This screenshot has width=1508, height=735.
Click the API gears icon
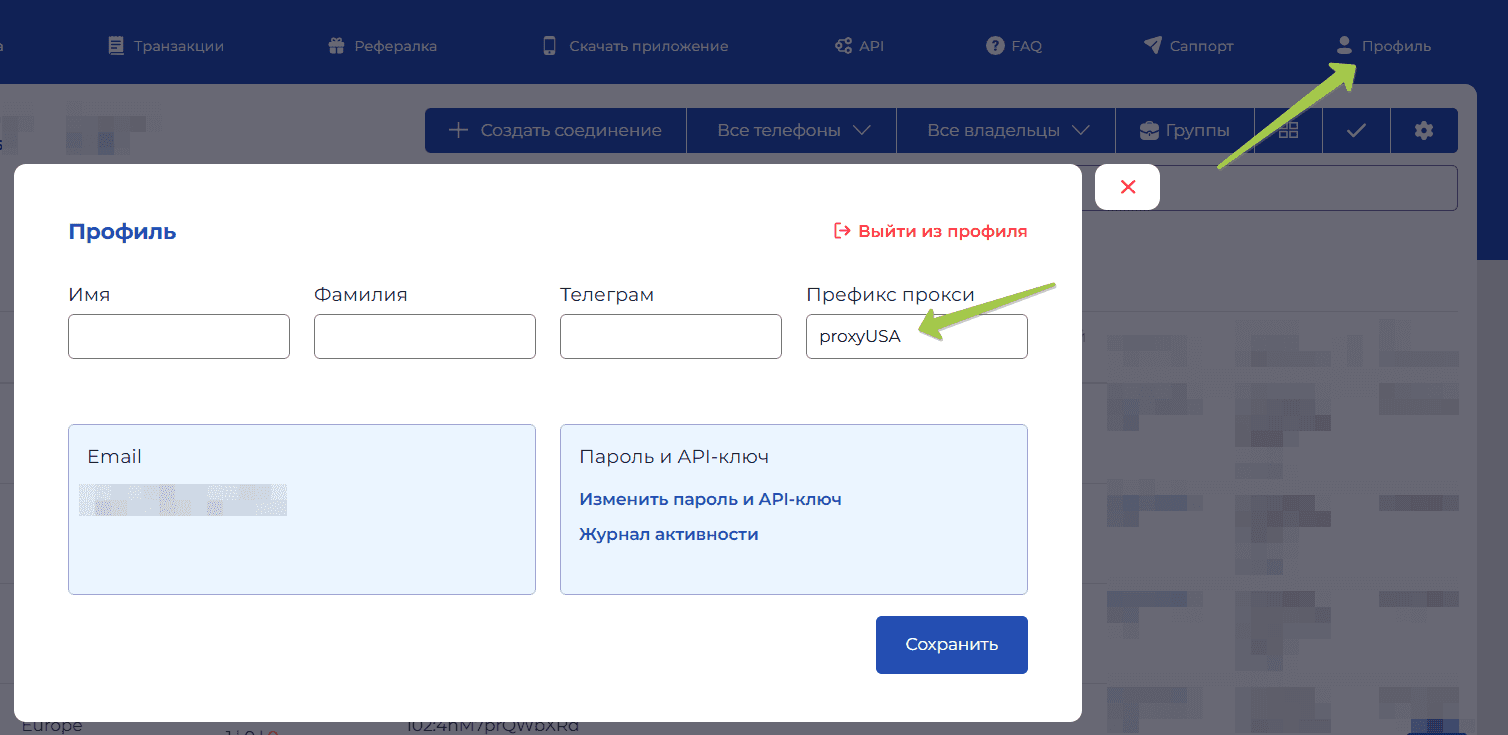tap(843, 46)
